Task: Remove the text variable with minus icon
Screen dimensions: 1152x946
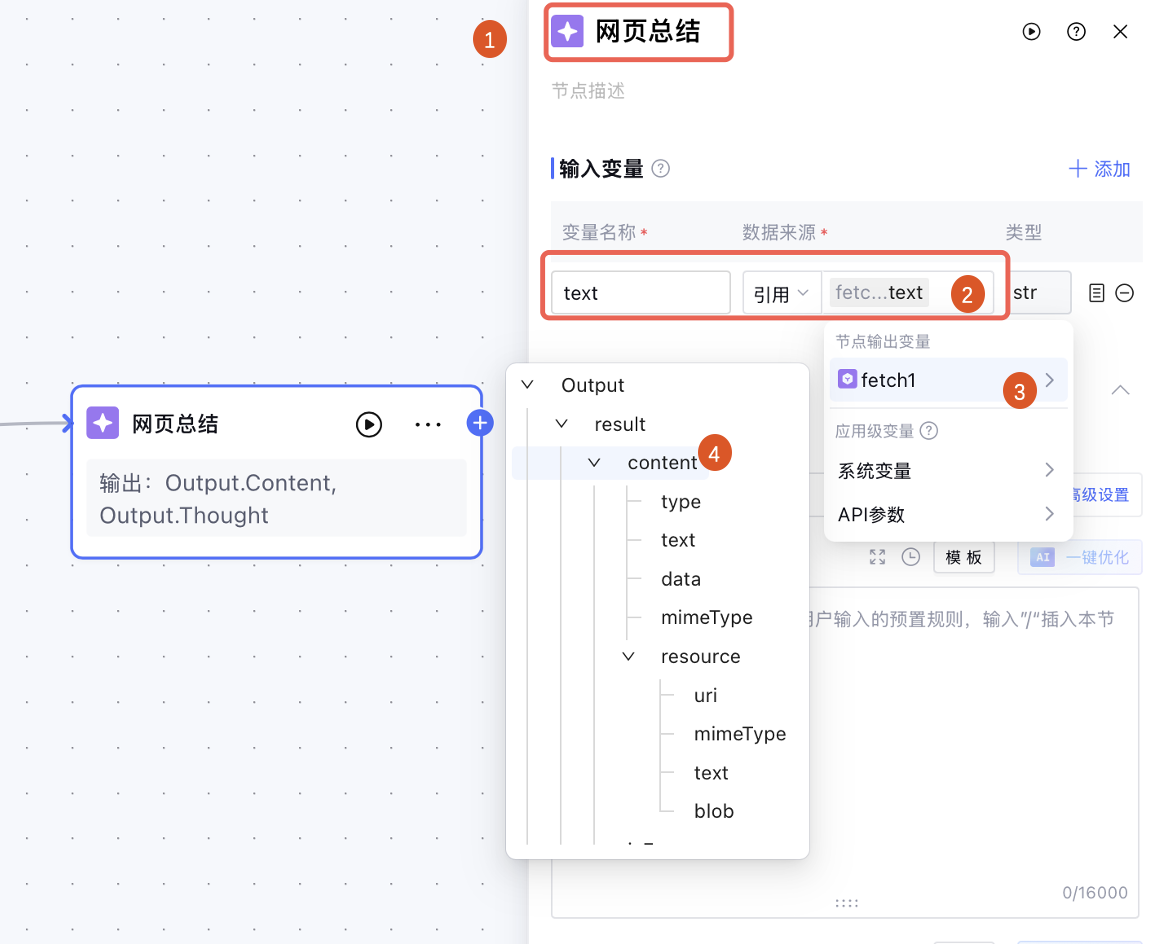Action: pos(1125,293)
